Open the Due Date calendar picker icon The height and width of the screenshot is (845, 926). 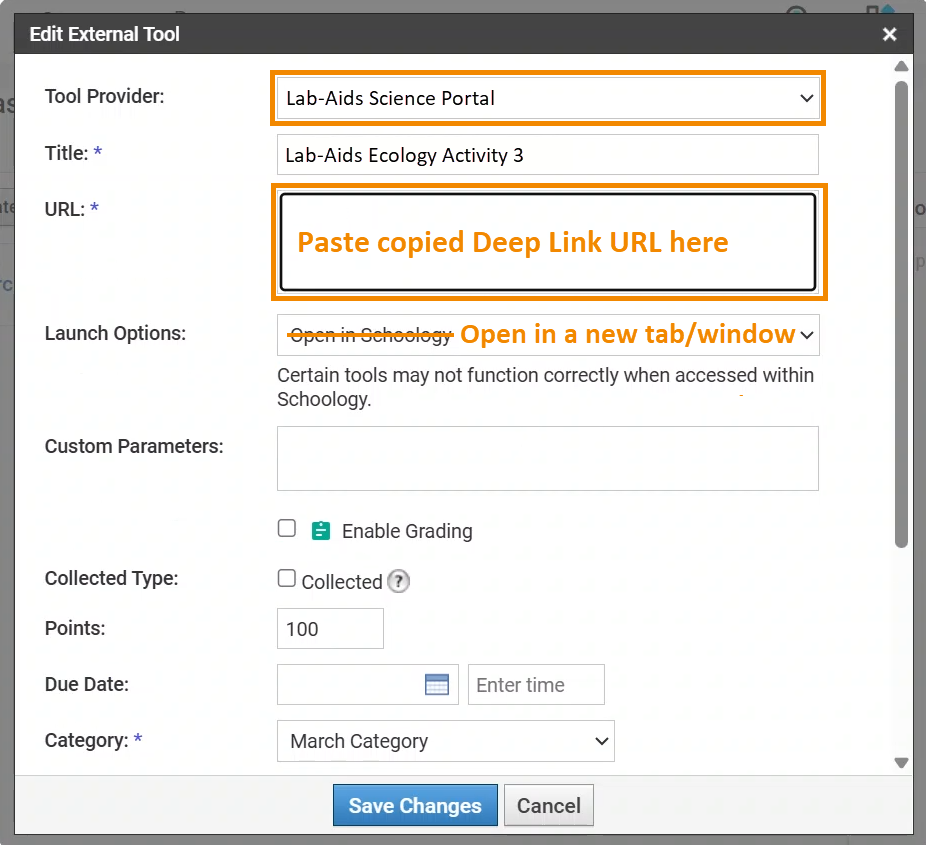point(437,684)
